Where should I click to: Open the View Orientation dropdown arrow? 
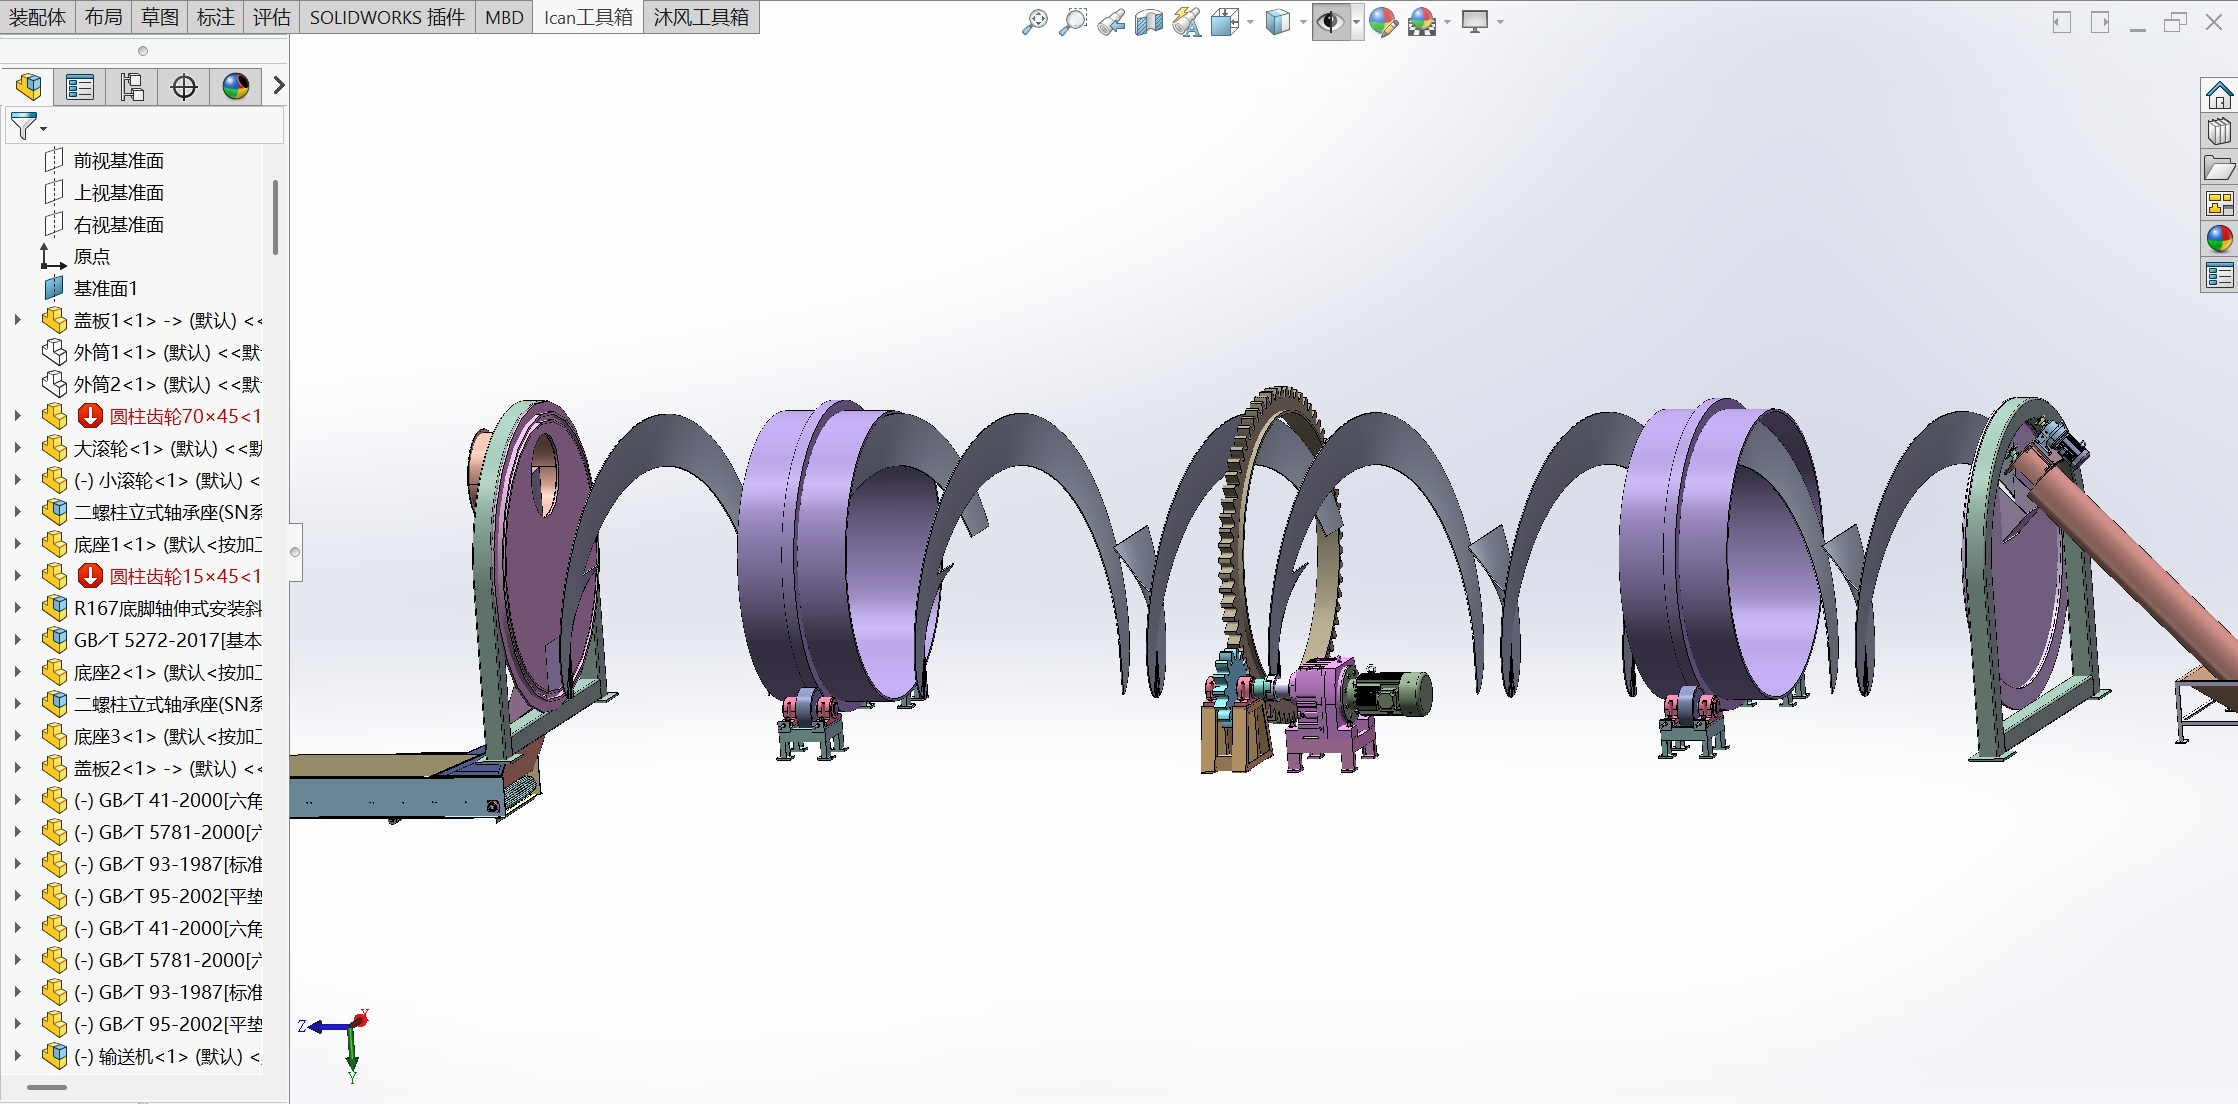[x=1250, y=22]
